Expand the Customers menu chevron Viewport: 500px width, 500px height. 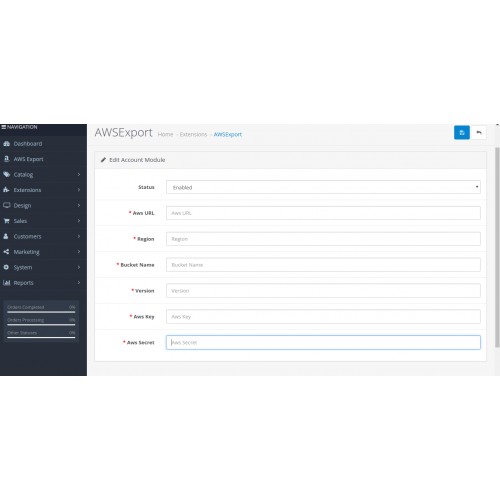coord(79,236)
